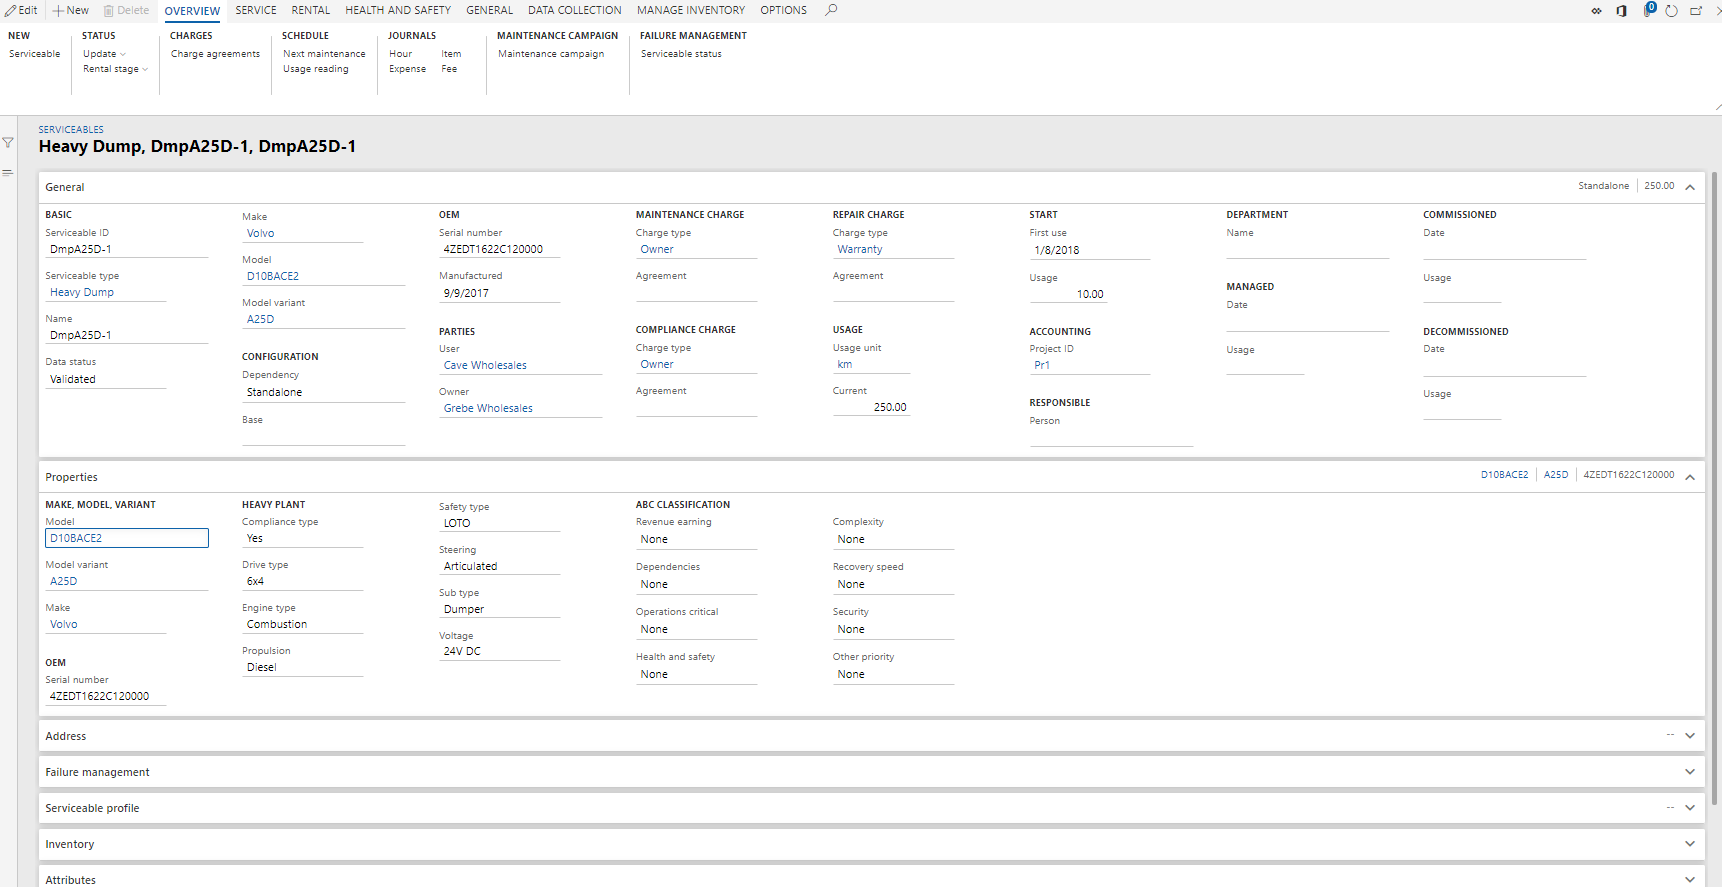Collapse the General section

(1690, 187)
